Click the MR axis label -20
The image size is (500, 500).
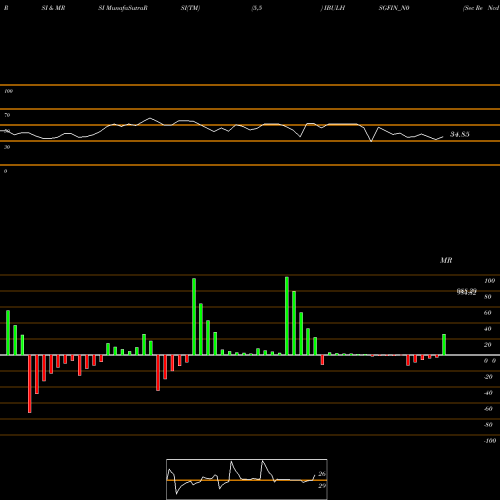pyautogui.click(x=488, y=377)
